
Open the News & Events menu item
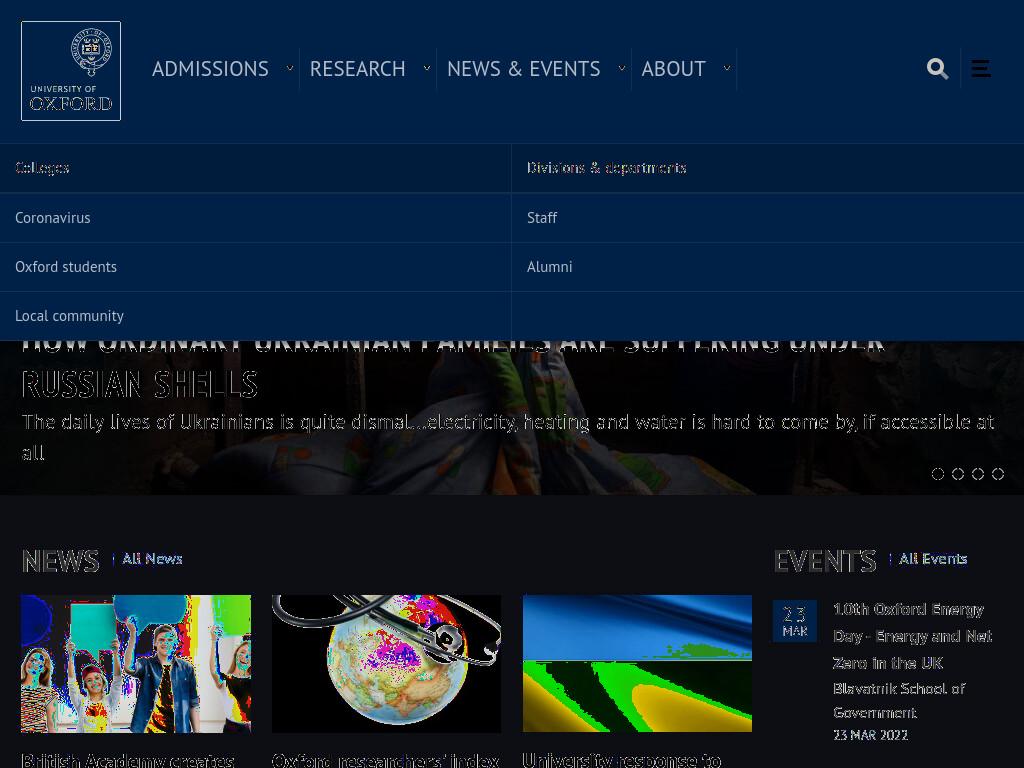click(x=524, y=69)
